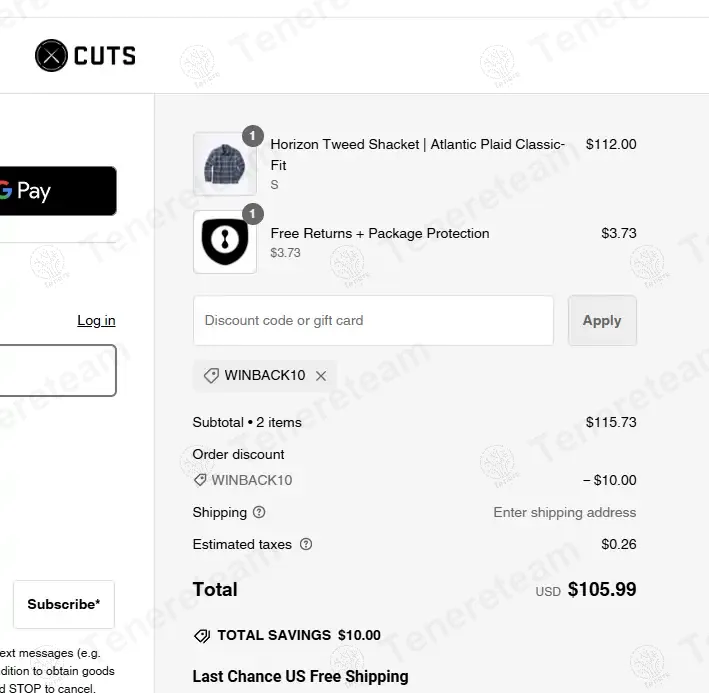Click the Last Chance US Free Shipping heading
The image size is (709, 693).
click(300, 677)
